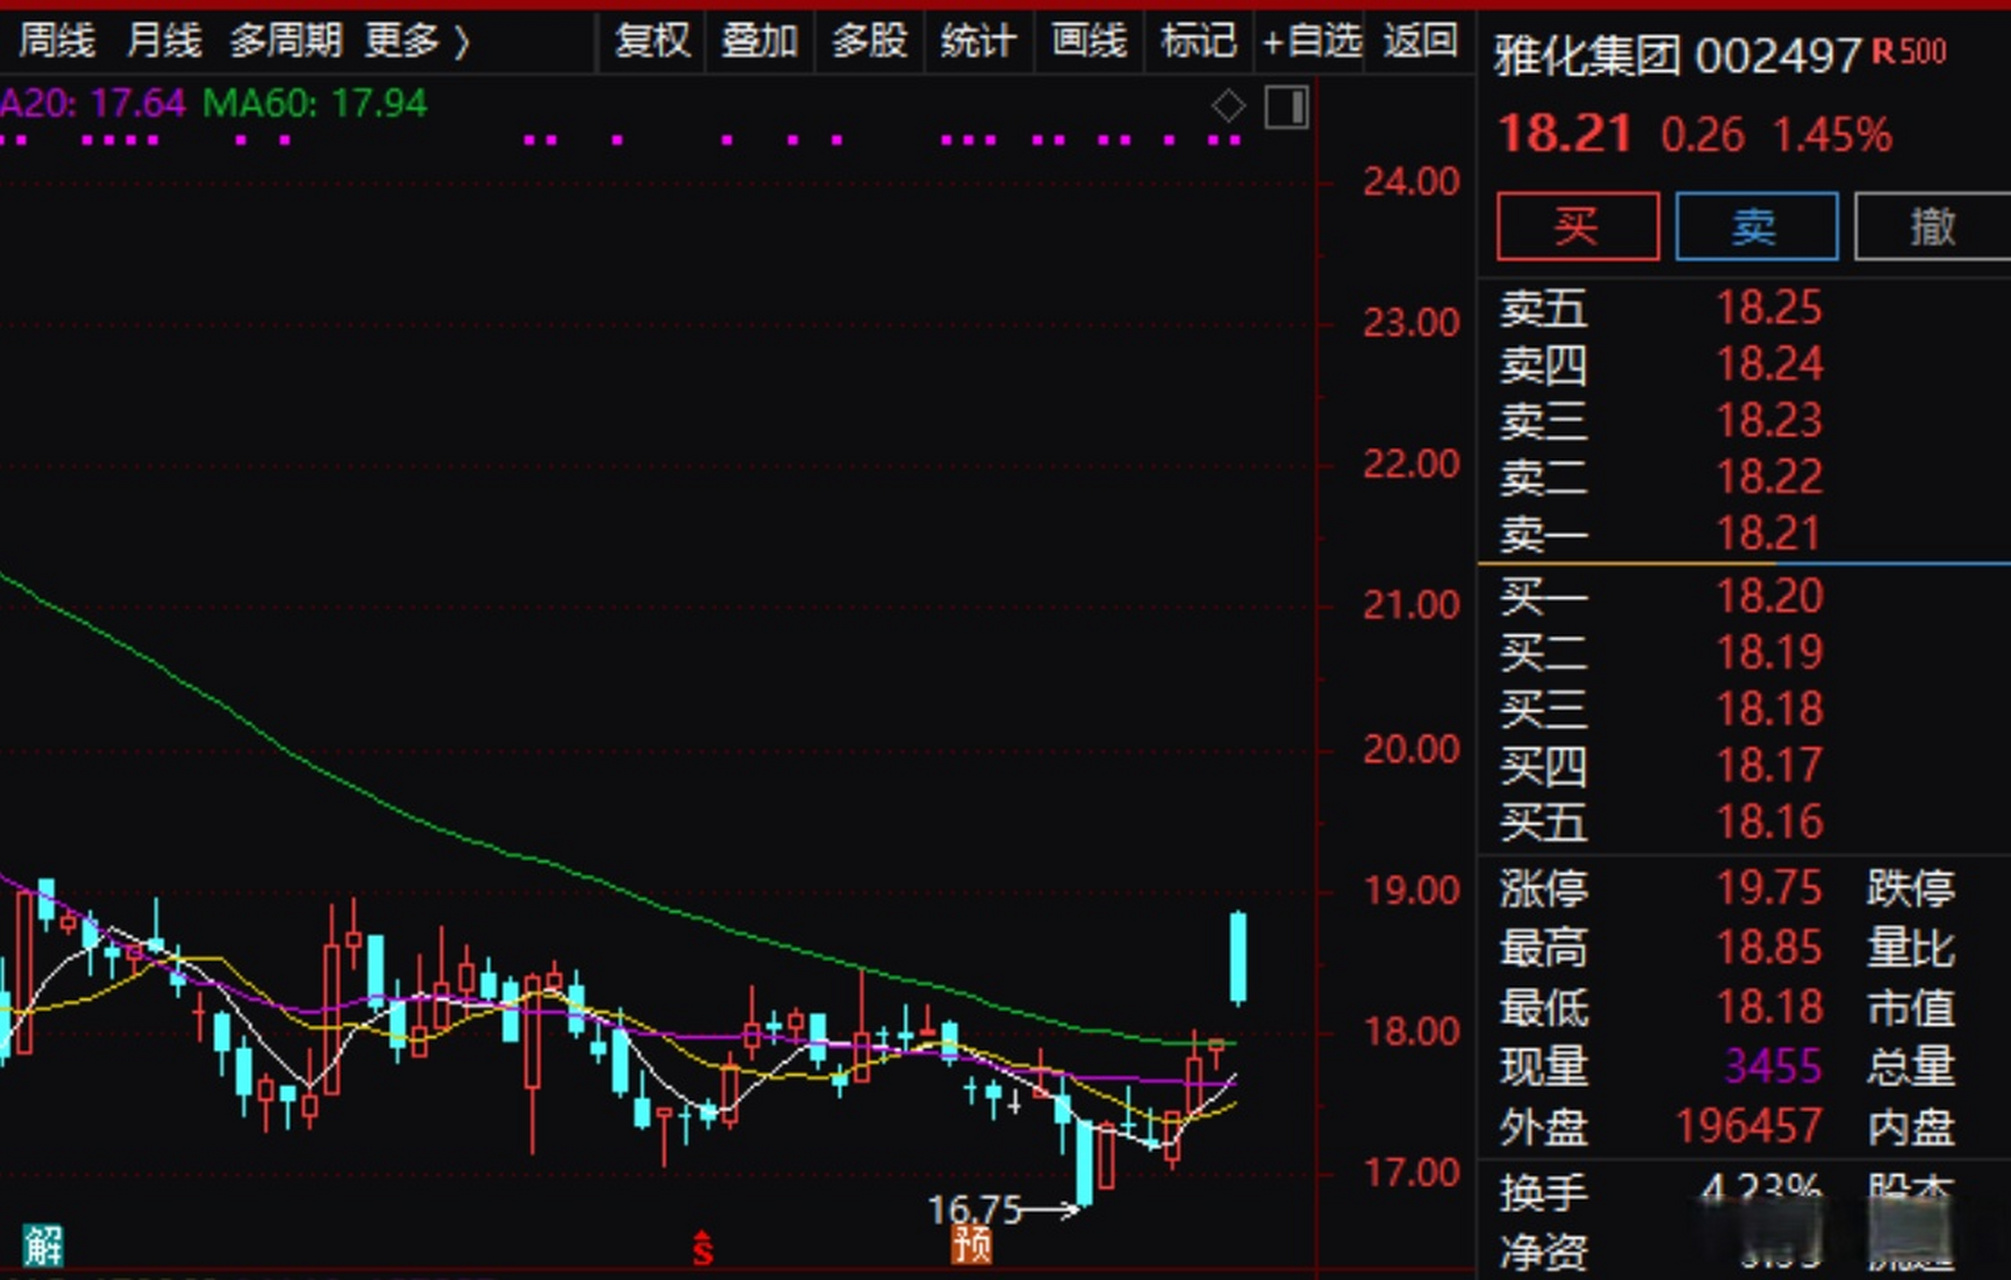Click the 标记 mark button

pos(1198,41)
